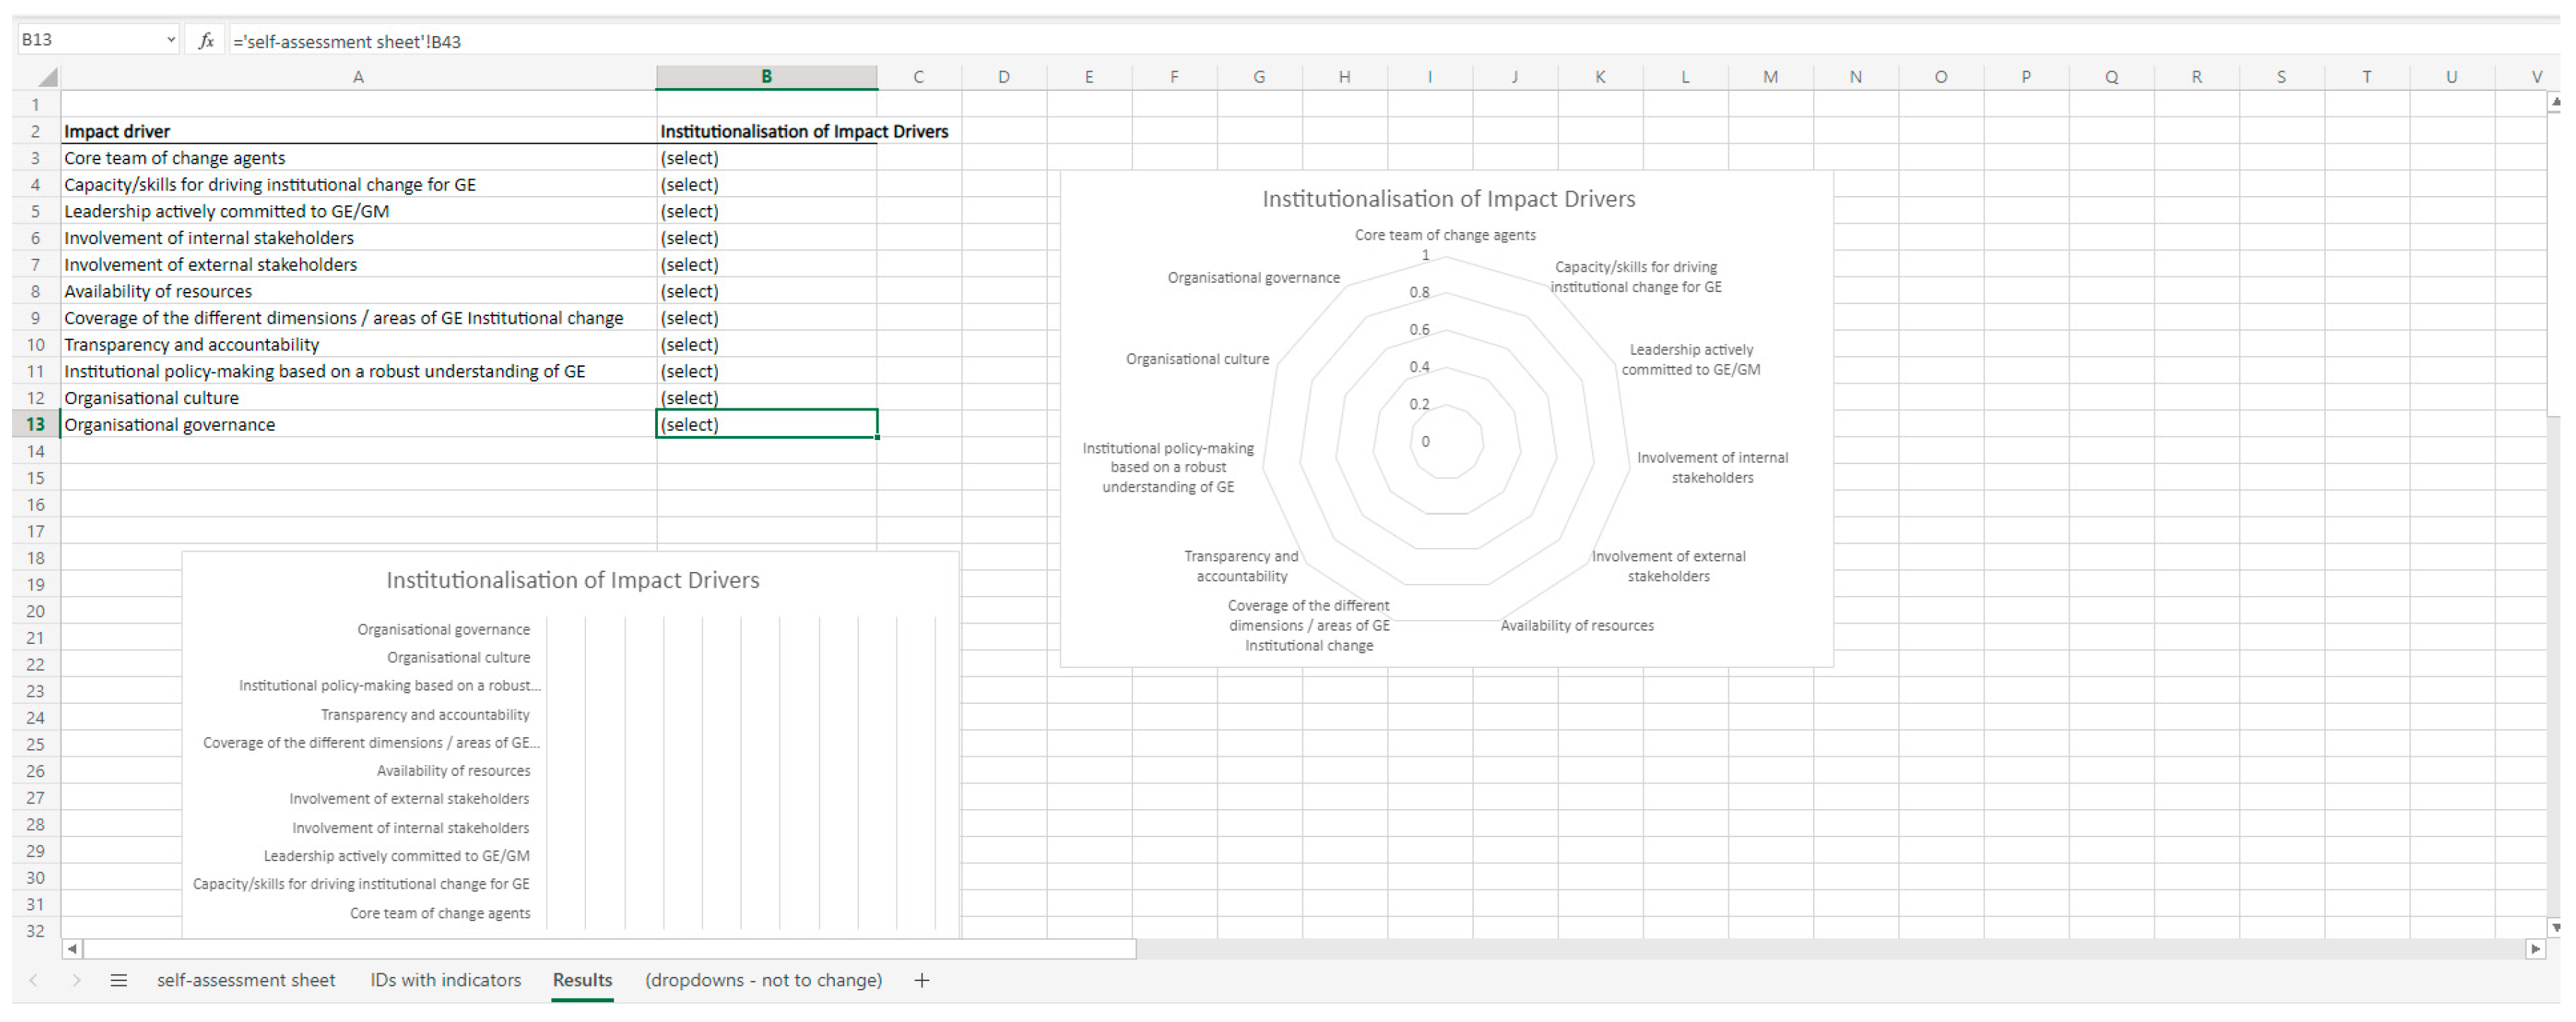The height and width of the screenshot is (1022, 2576).
Task: Switch to self-assessment sheet tab
Action: click(246, 981)
